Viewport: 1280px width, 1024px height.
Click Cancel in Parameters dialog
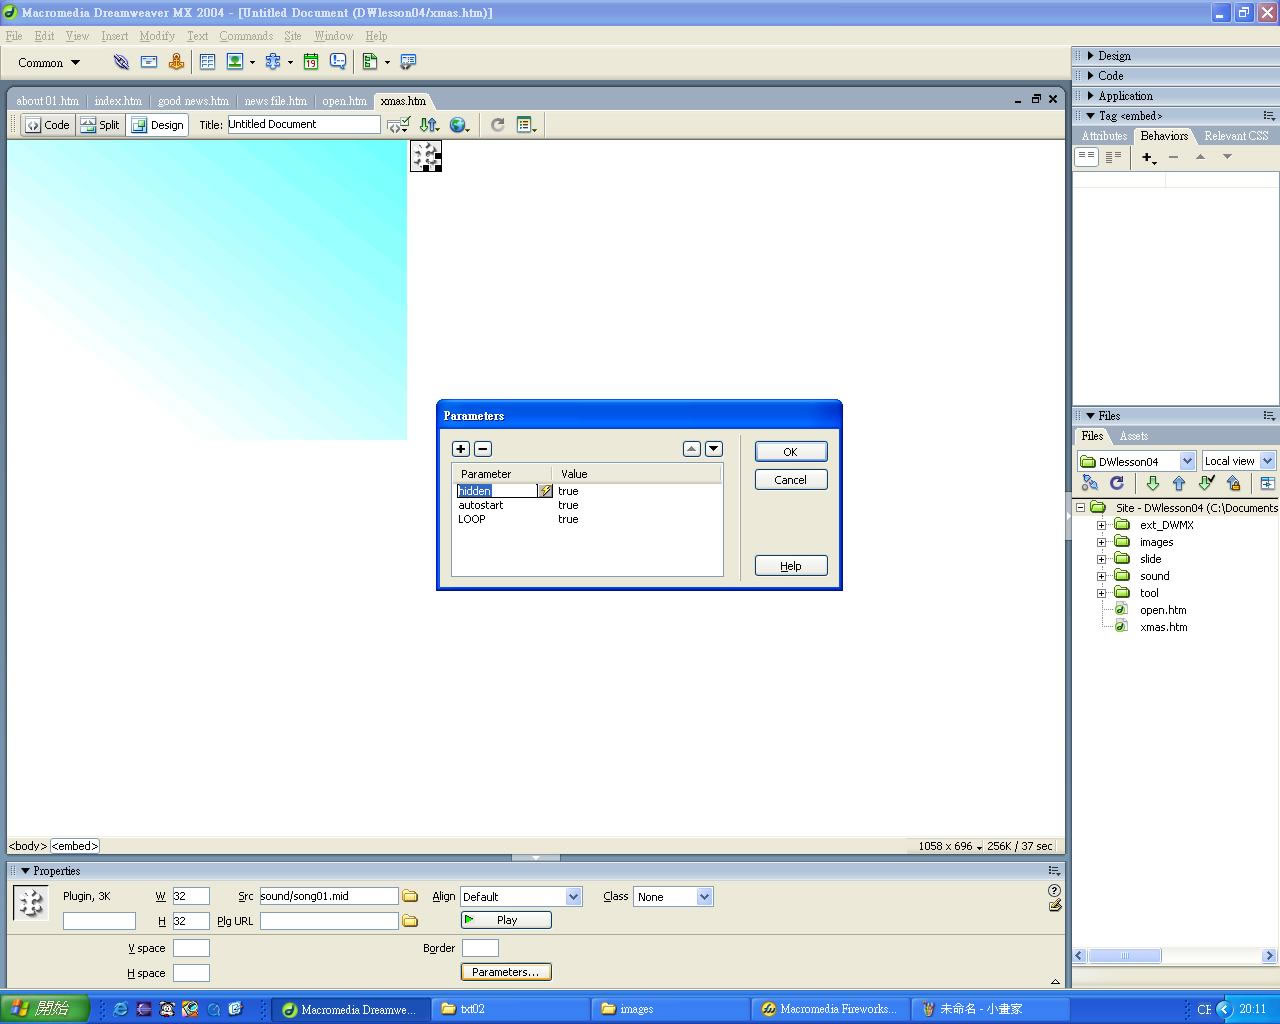(x=791, y=480)
